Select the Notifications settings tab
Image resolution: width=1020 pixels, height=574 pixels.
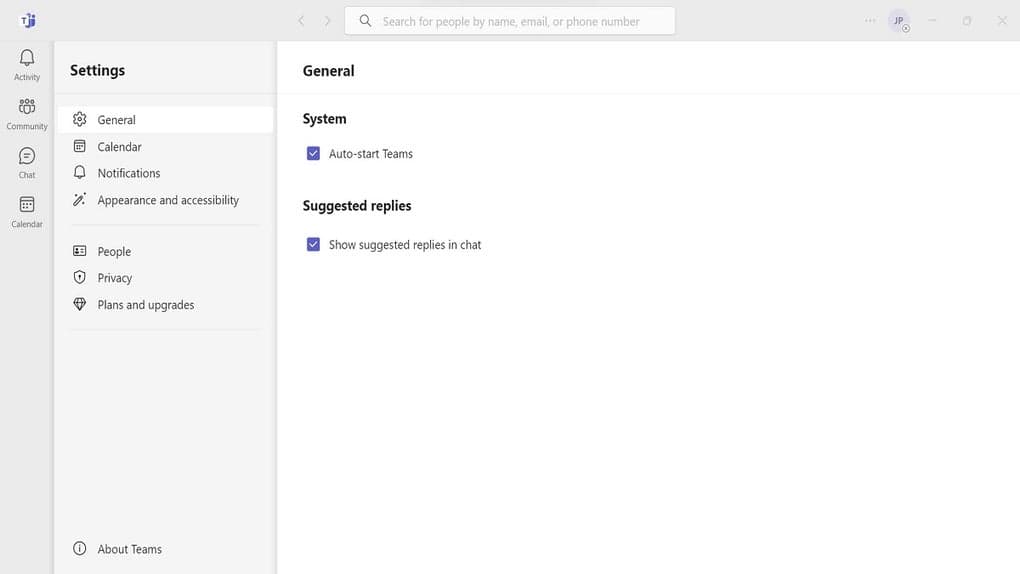click(x=165, y=173)
